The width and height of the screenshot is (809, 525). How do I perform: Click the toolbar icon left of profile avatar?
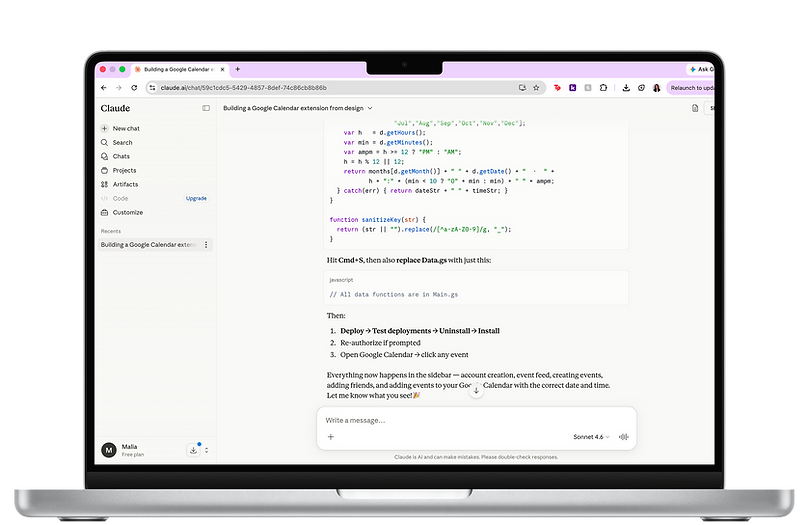click(641, 88)
